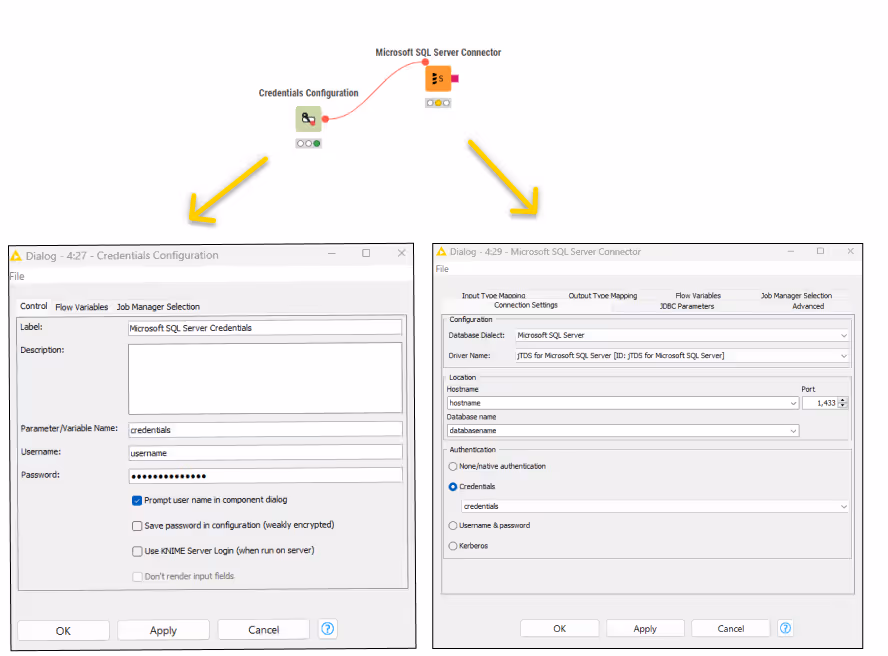Enable Save password in configuration (weakly encrypted)

point(137,525)
